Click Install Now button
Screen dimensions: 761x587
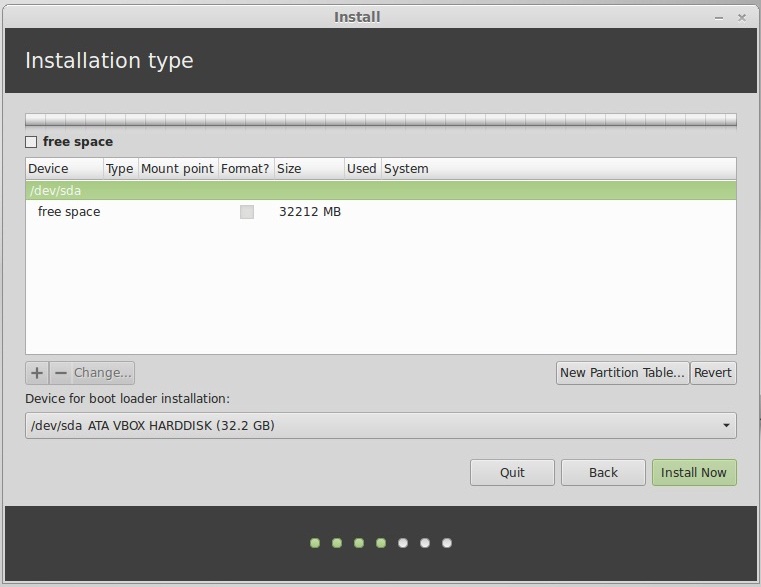click(x=694, y=472)
